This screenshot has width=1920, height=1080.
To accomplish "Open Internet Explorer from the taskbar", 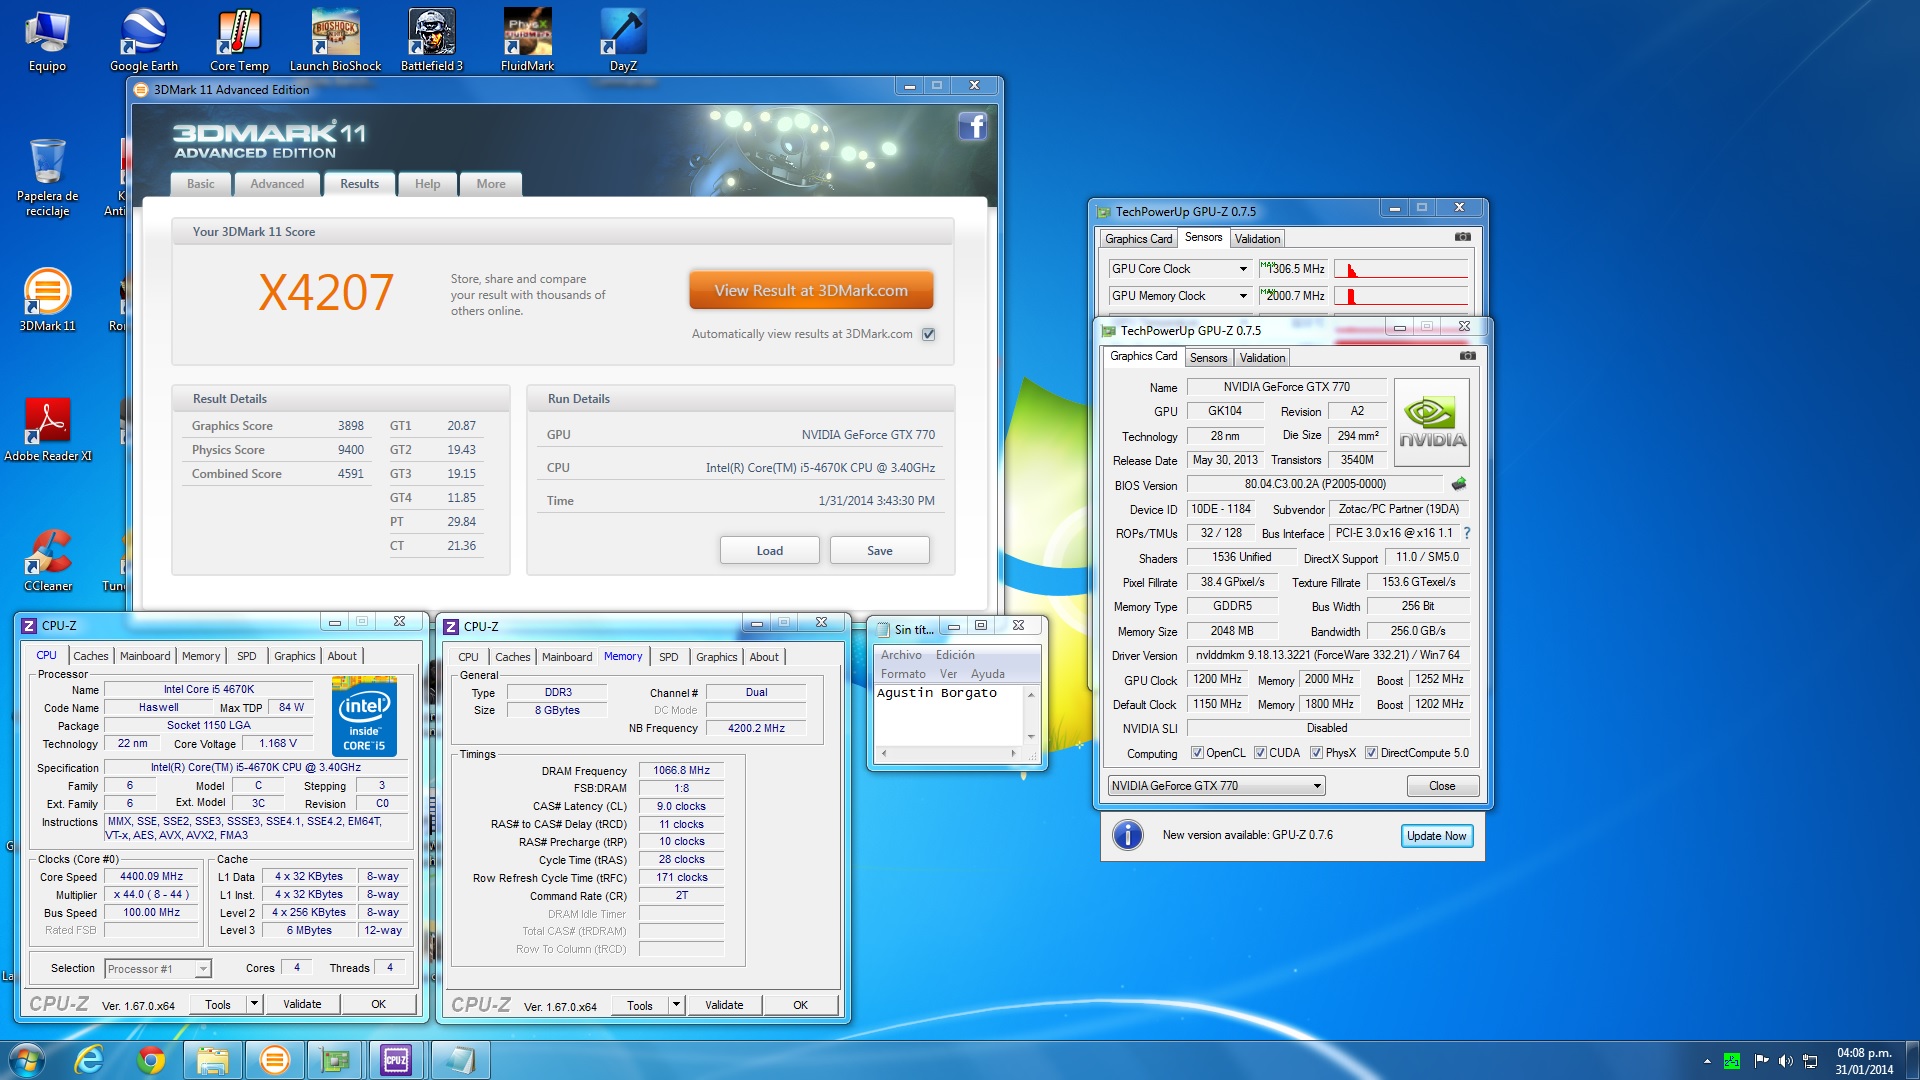I will point(89,1060).
